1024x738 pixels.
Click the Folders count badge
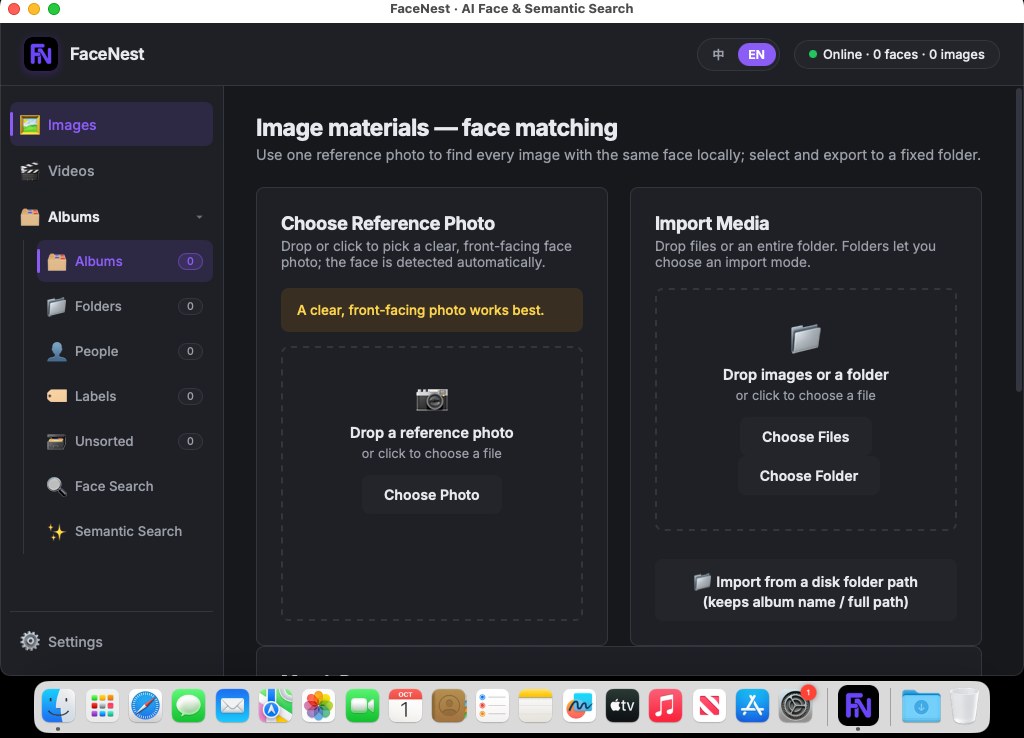click(x=190, y=306)
